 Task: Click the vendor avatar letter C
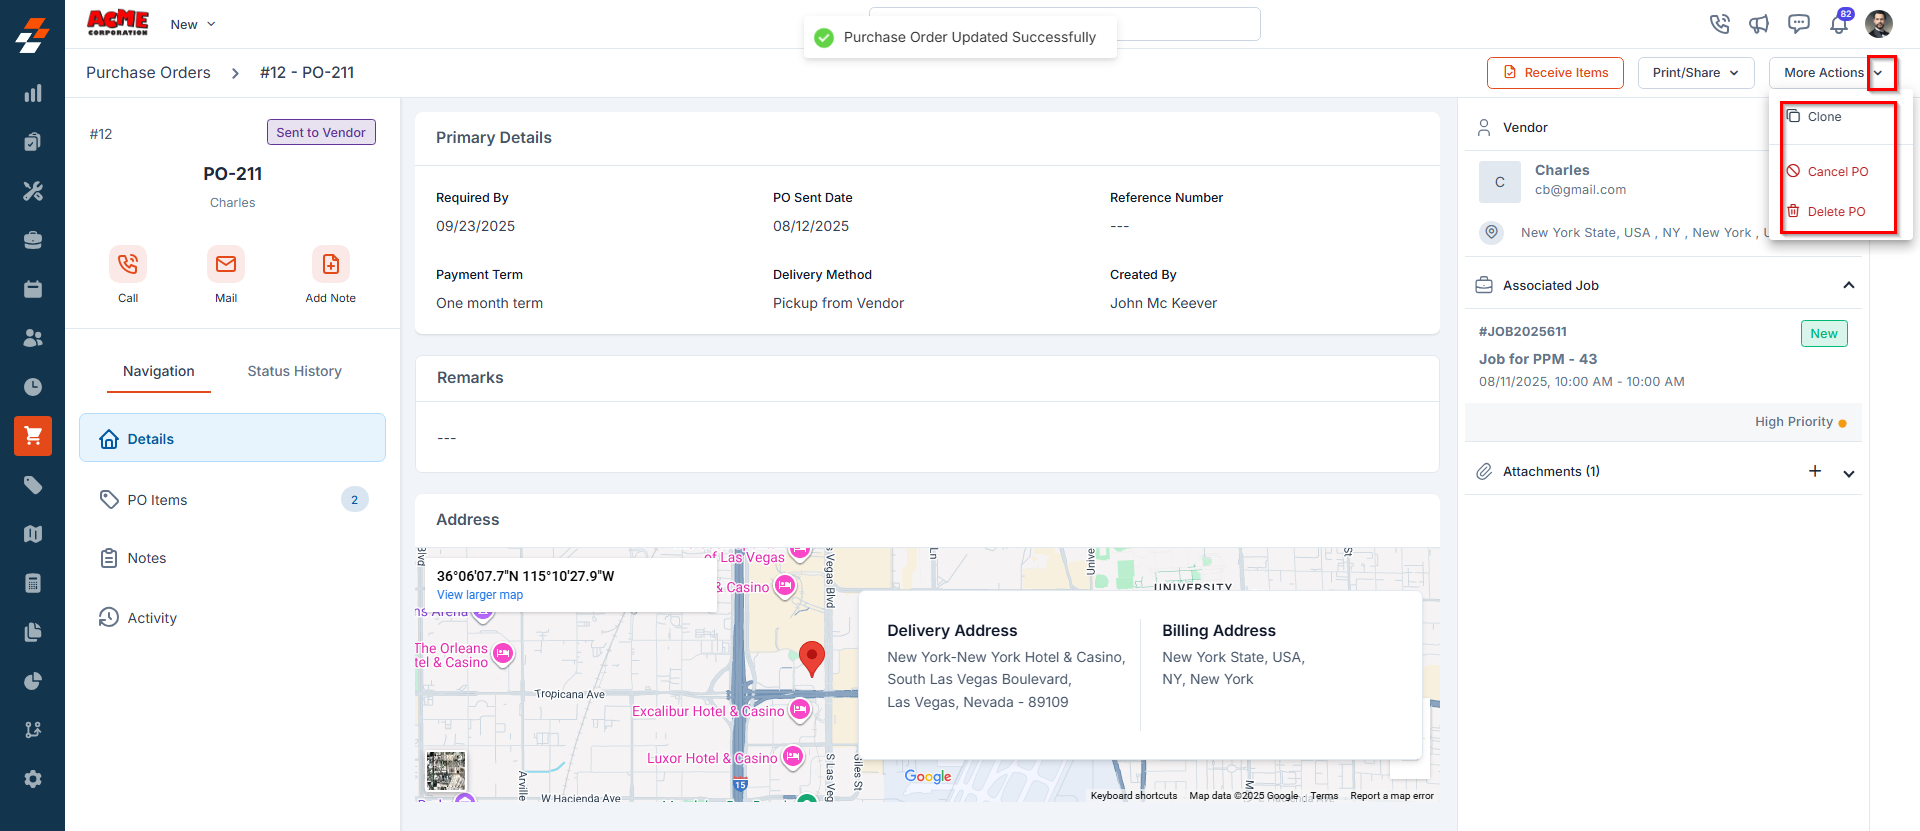(x=1500, y=182)
